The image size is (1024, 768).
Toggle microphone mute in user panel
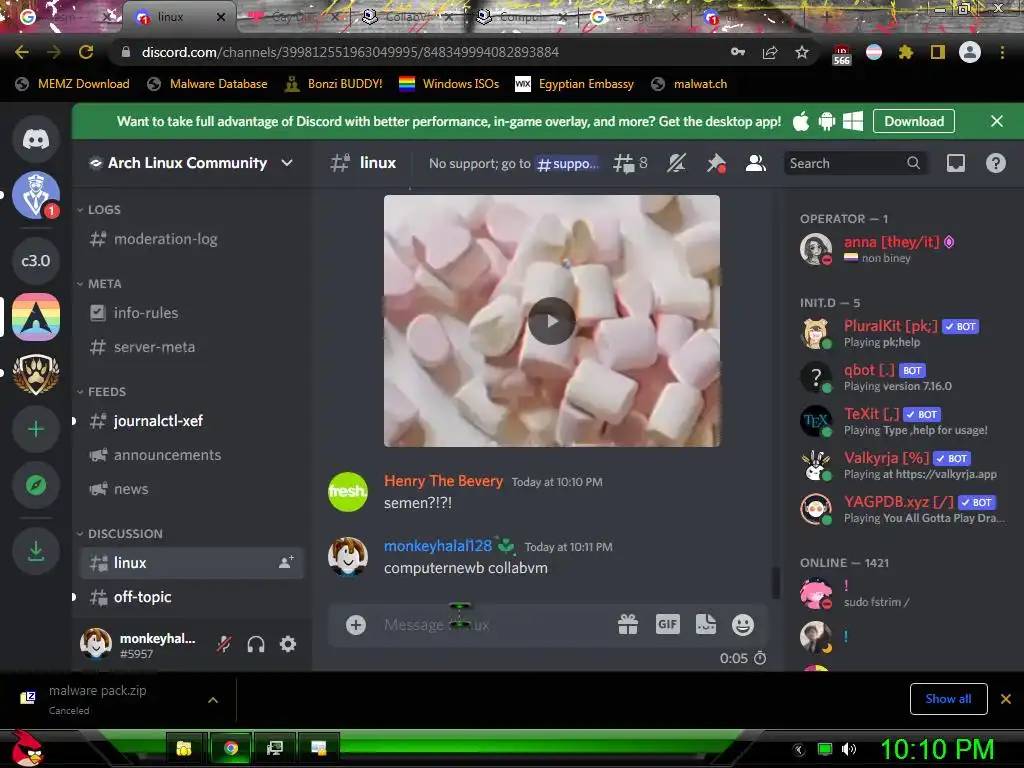pyautogui.click(x=224, y=645)
